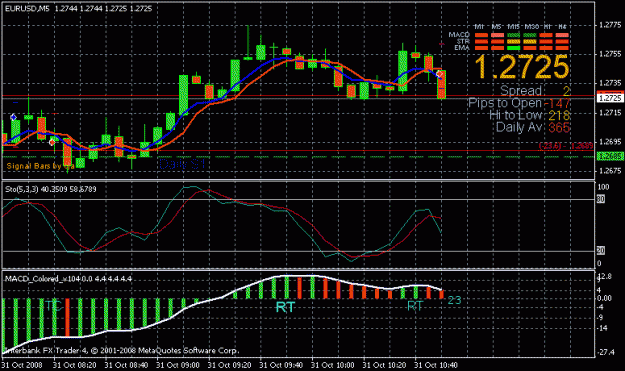Click the bright green EMA M15 signal bar
Viewport: 625px width, 371px height.
[514, 48]
